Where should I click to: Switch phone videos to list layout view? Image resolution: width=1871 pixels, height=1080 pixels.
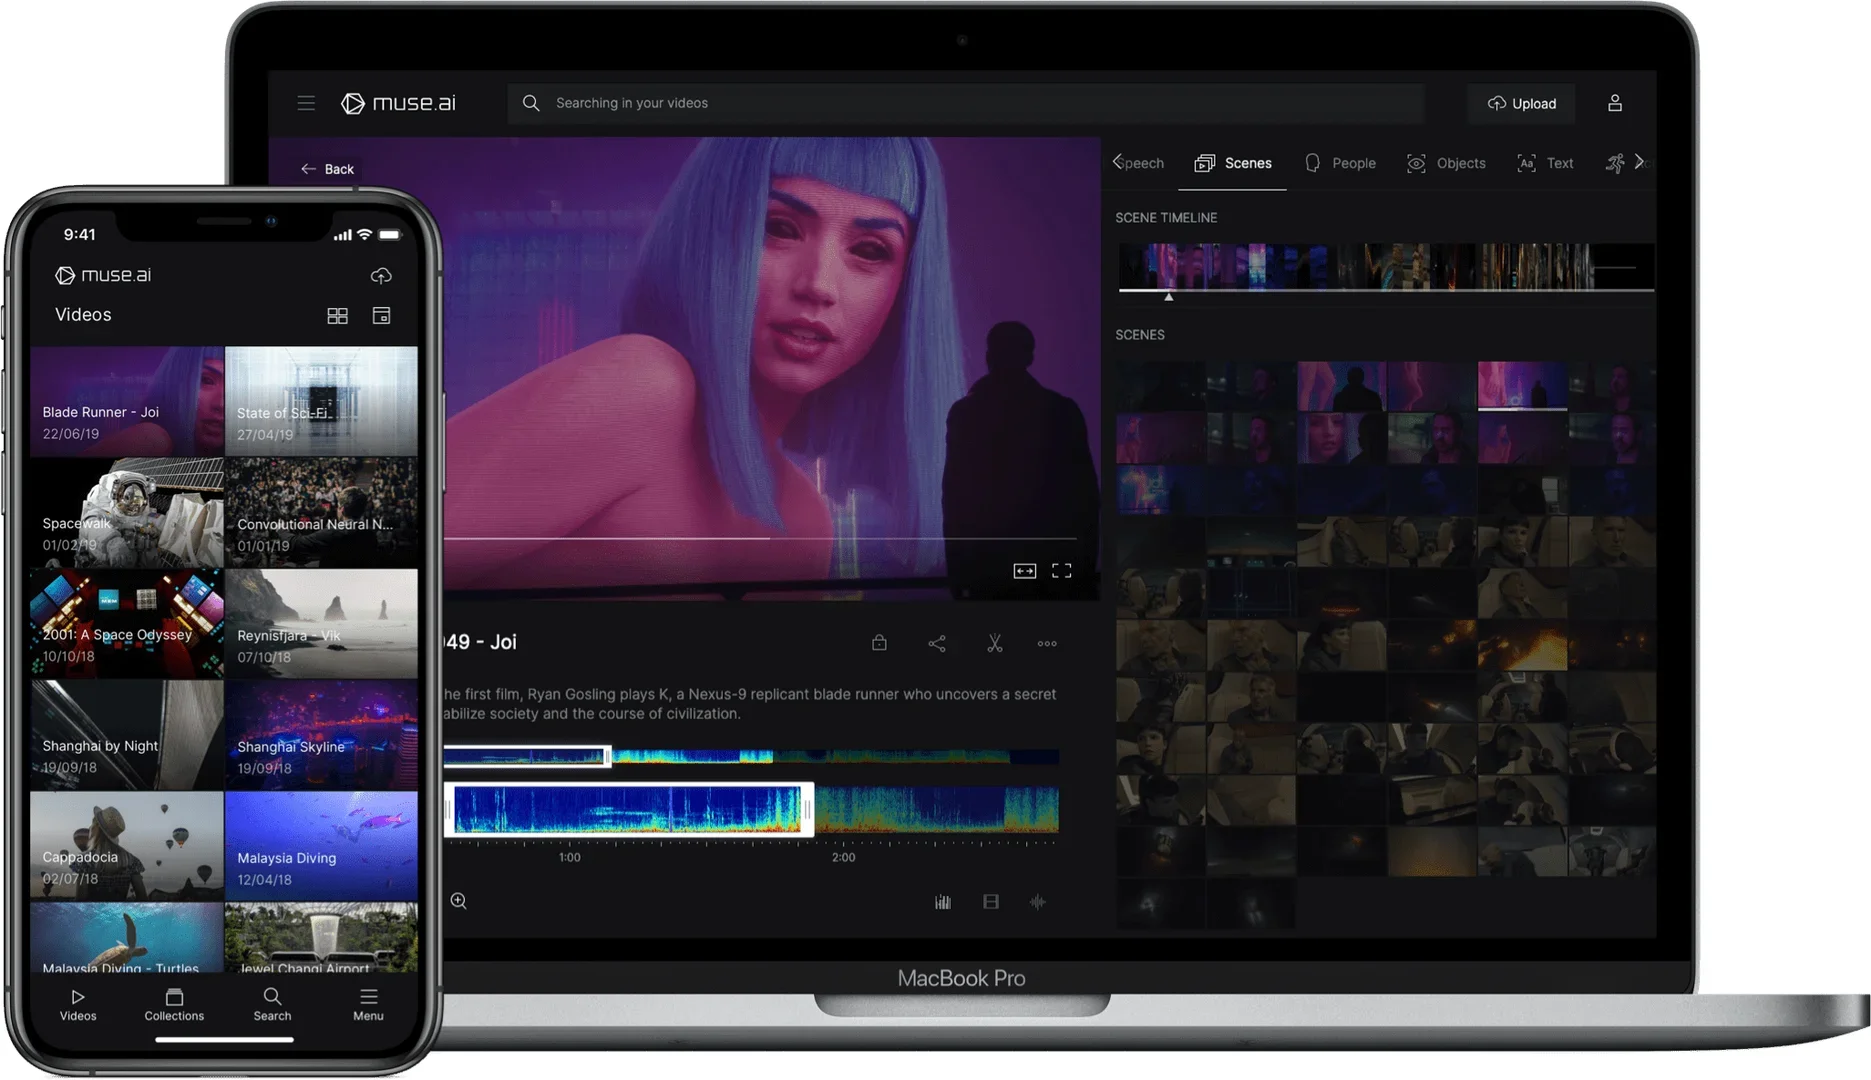click(x=381, y=316)
